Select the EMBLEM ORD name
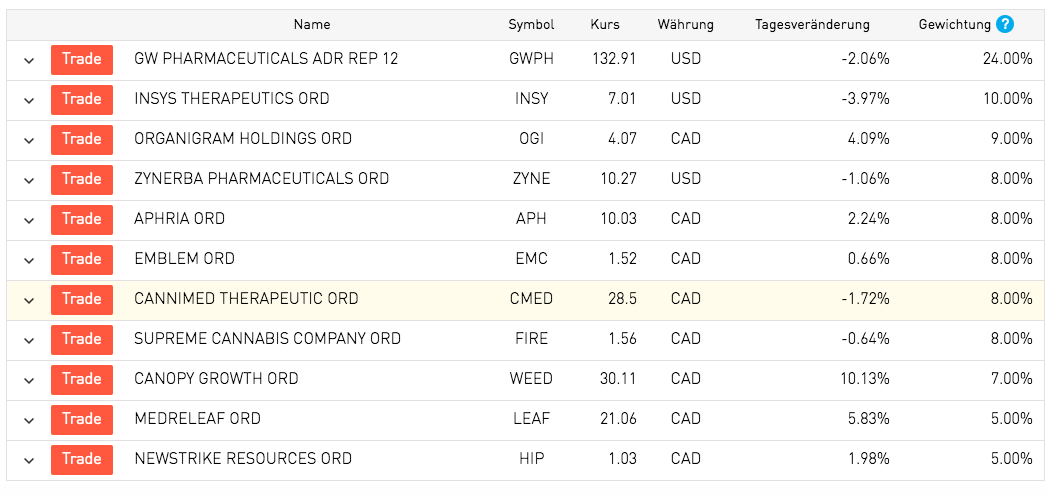The height and width of the screenshot is (494, 1053). click(185, 259)
